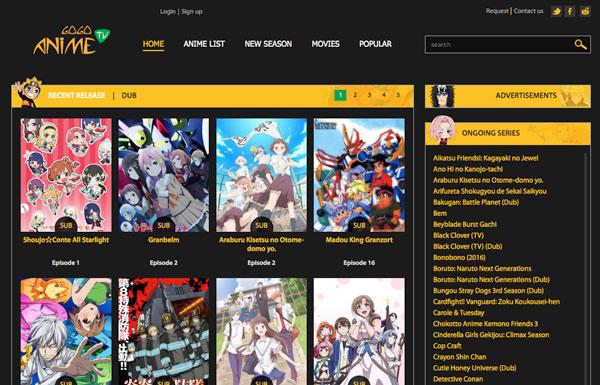Open Arifureta Shokugyou de Sekai Saikyou

point(490,191)
